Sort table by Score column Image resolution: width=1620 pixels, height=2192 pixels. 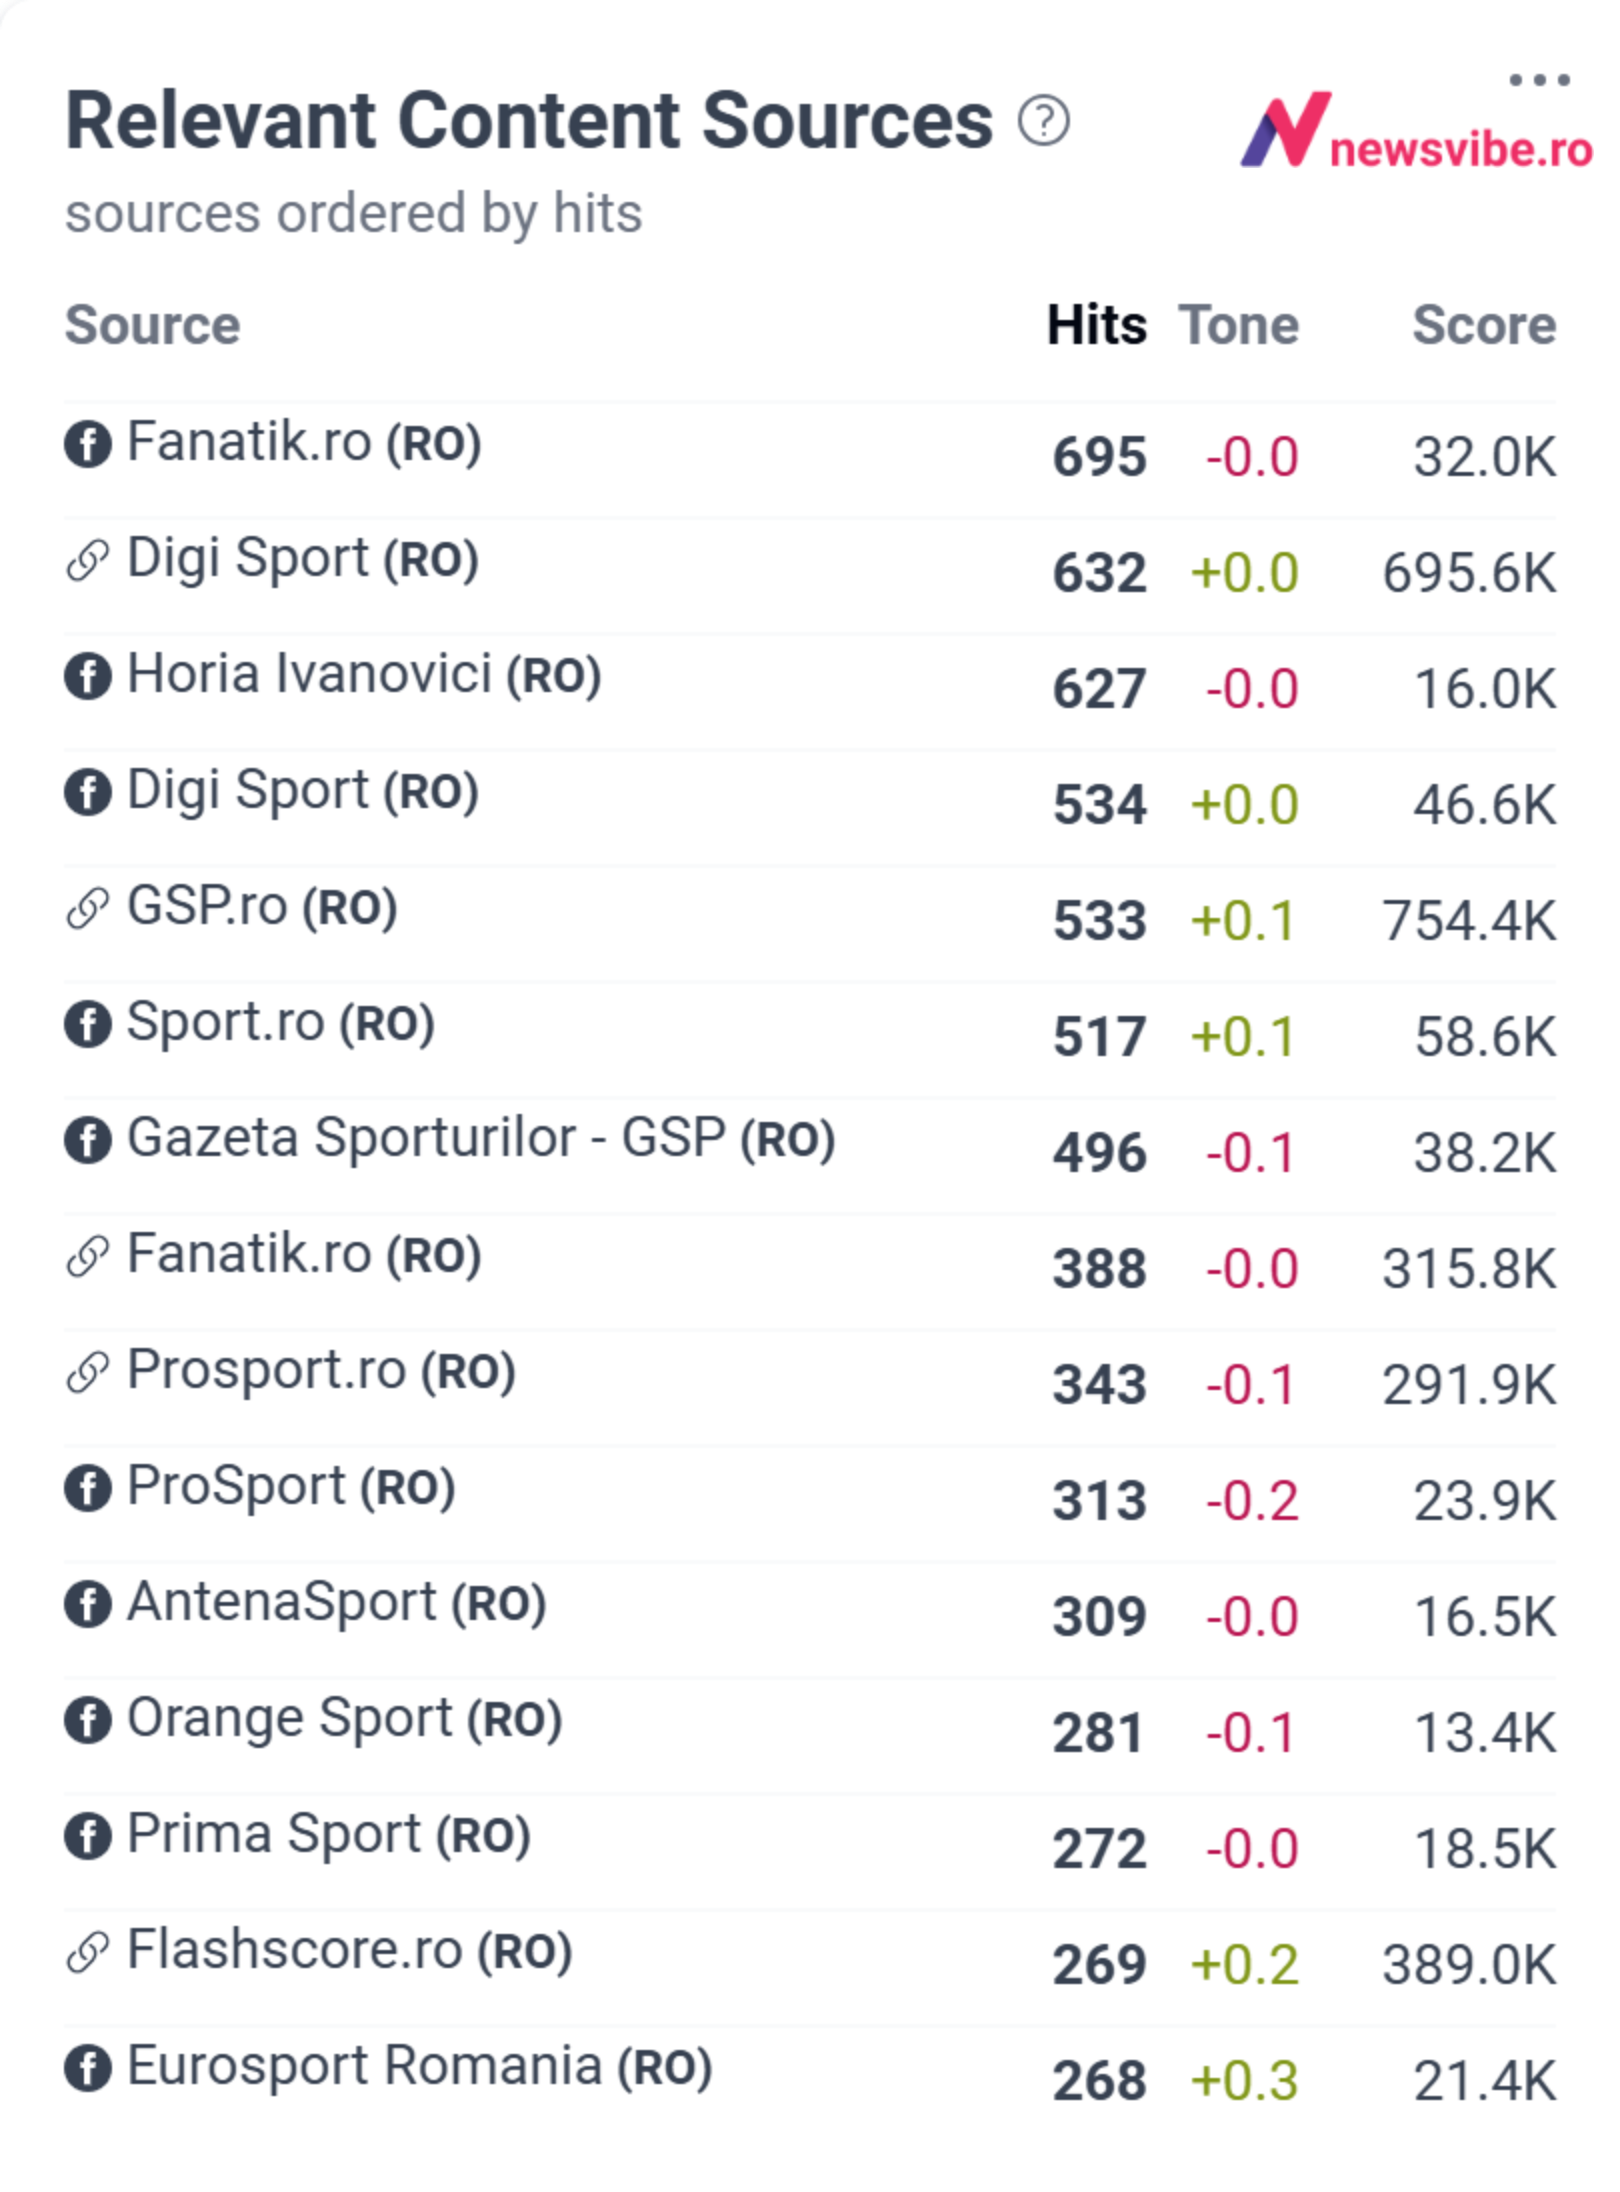[x=1484, y=325]
